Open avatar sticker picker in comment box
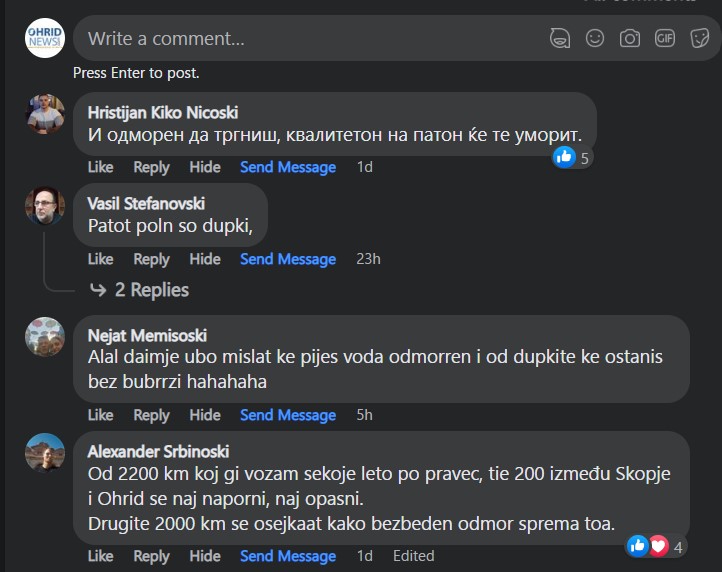The height and width of the screenshot is (572, 722). [x=560, y=38]
